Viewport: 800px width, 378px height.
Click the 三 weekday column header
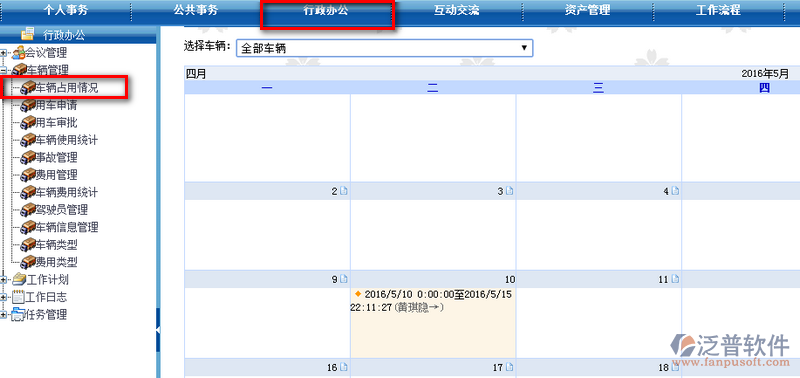coord(598,88)
